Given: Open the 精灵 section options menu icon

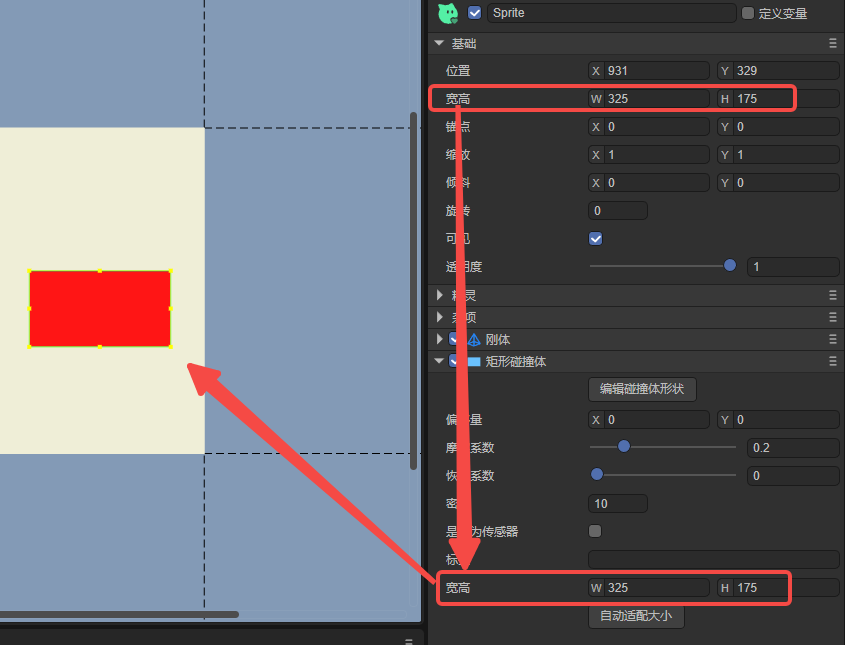Looking at the screenshot, I should 833,295.
